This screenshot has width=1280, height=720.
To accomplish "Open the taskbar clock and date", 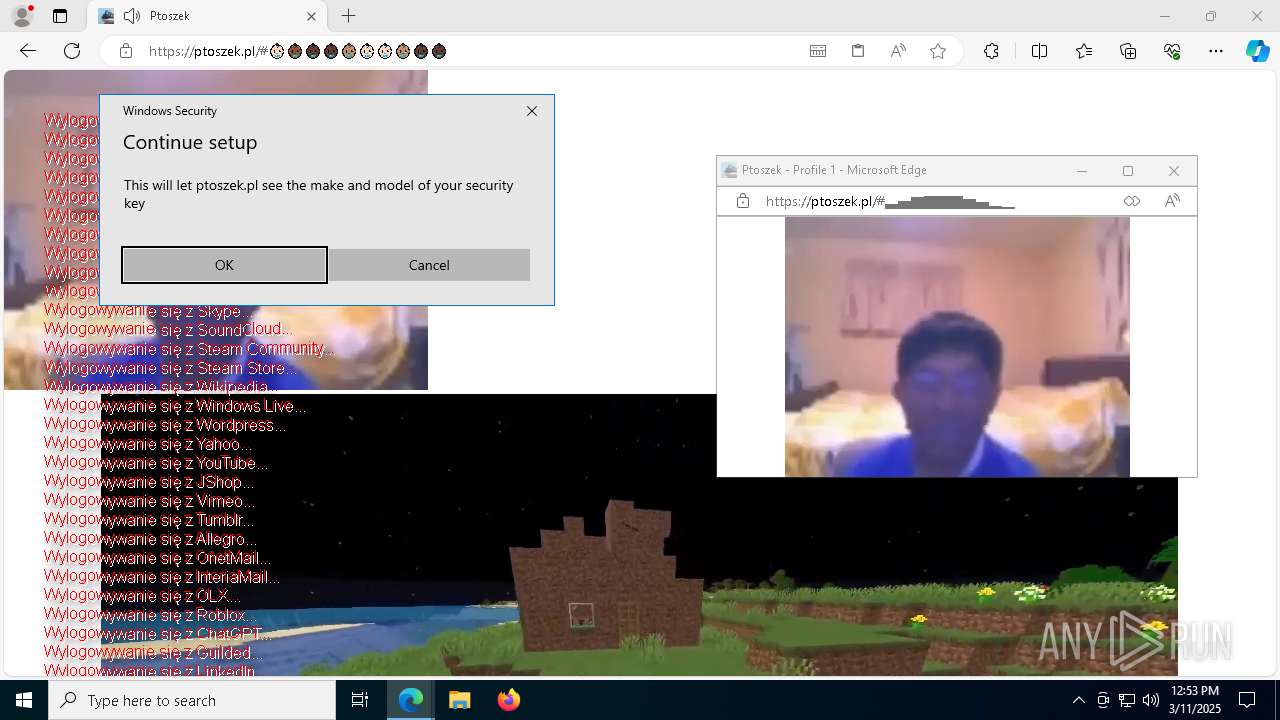I will click(1194, 700).
